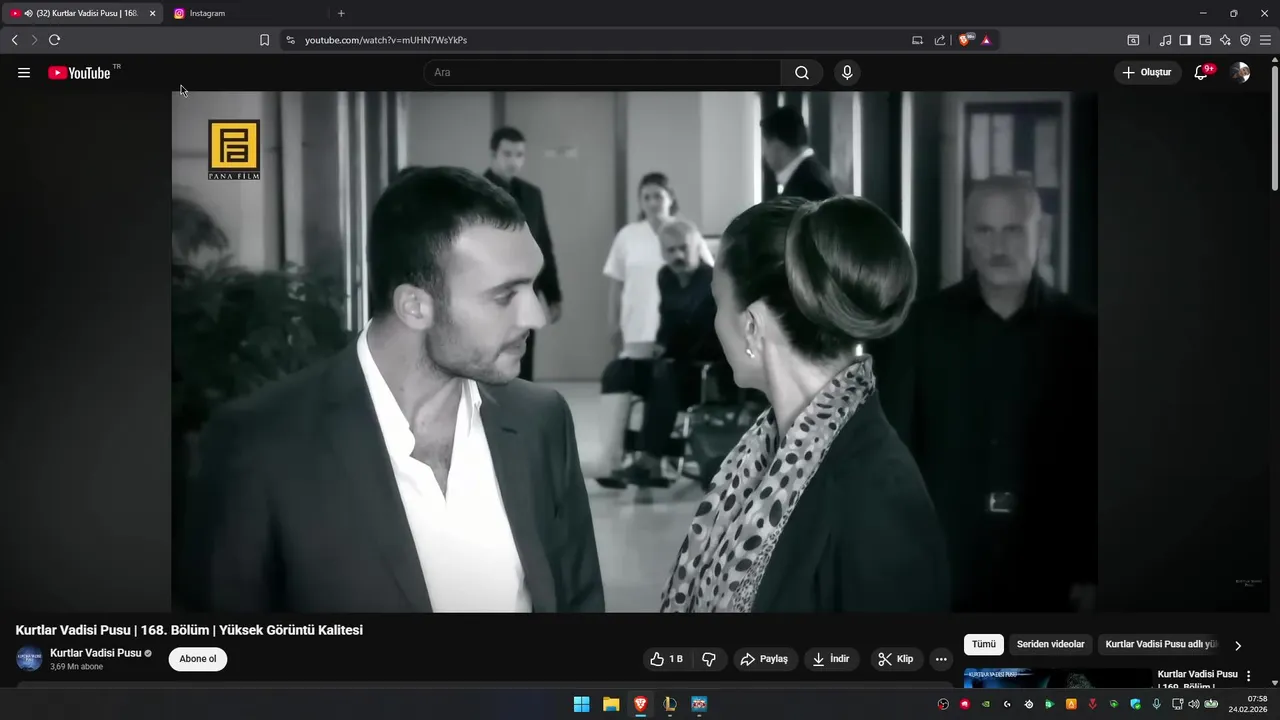Image resolution: width=1280 pixels, height=720 pixels.
Task: Open the NVIDIA tray icon
Action: tap(986, 704)
